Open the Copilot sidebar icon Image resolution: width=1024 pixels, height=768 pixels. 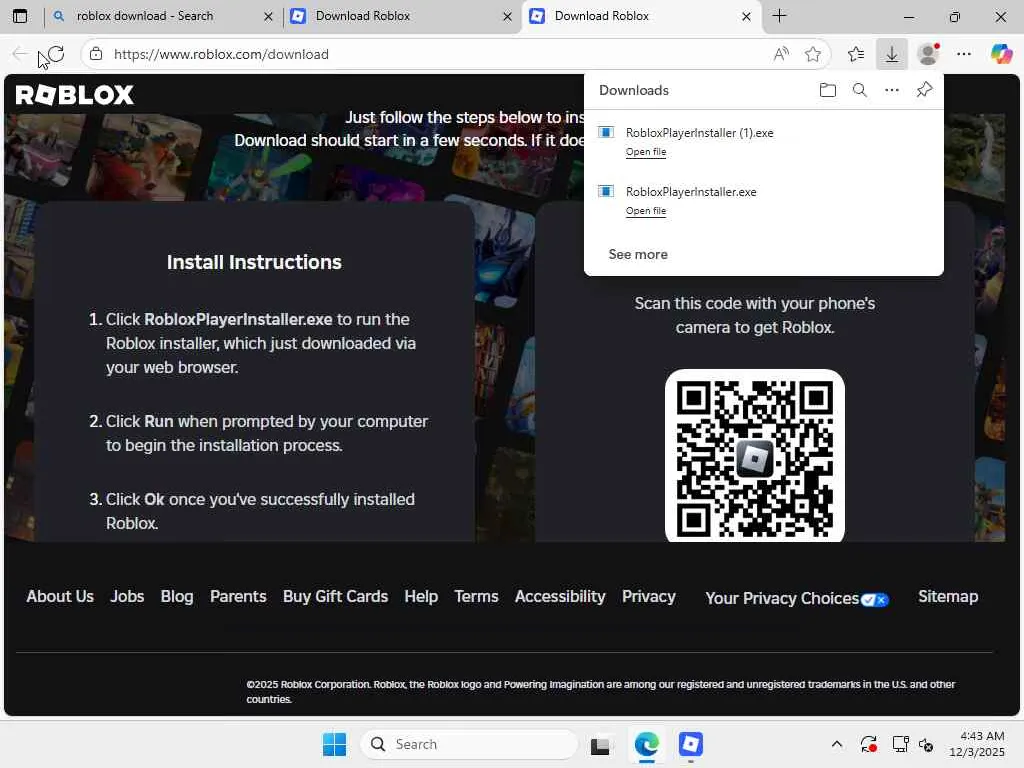point(1000,54)
